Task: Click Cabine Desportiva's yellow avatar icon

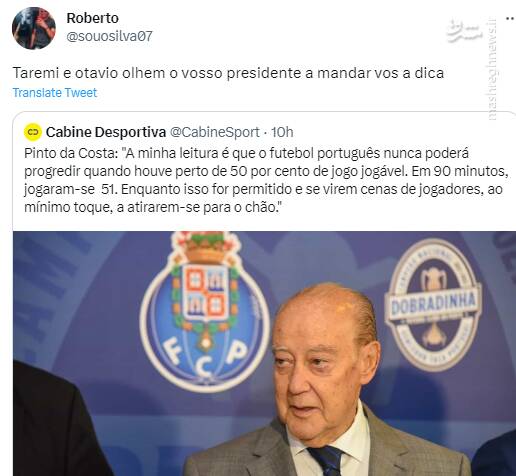Action: click(33, 132)
